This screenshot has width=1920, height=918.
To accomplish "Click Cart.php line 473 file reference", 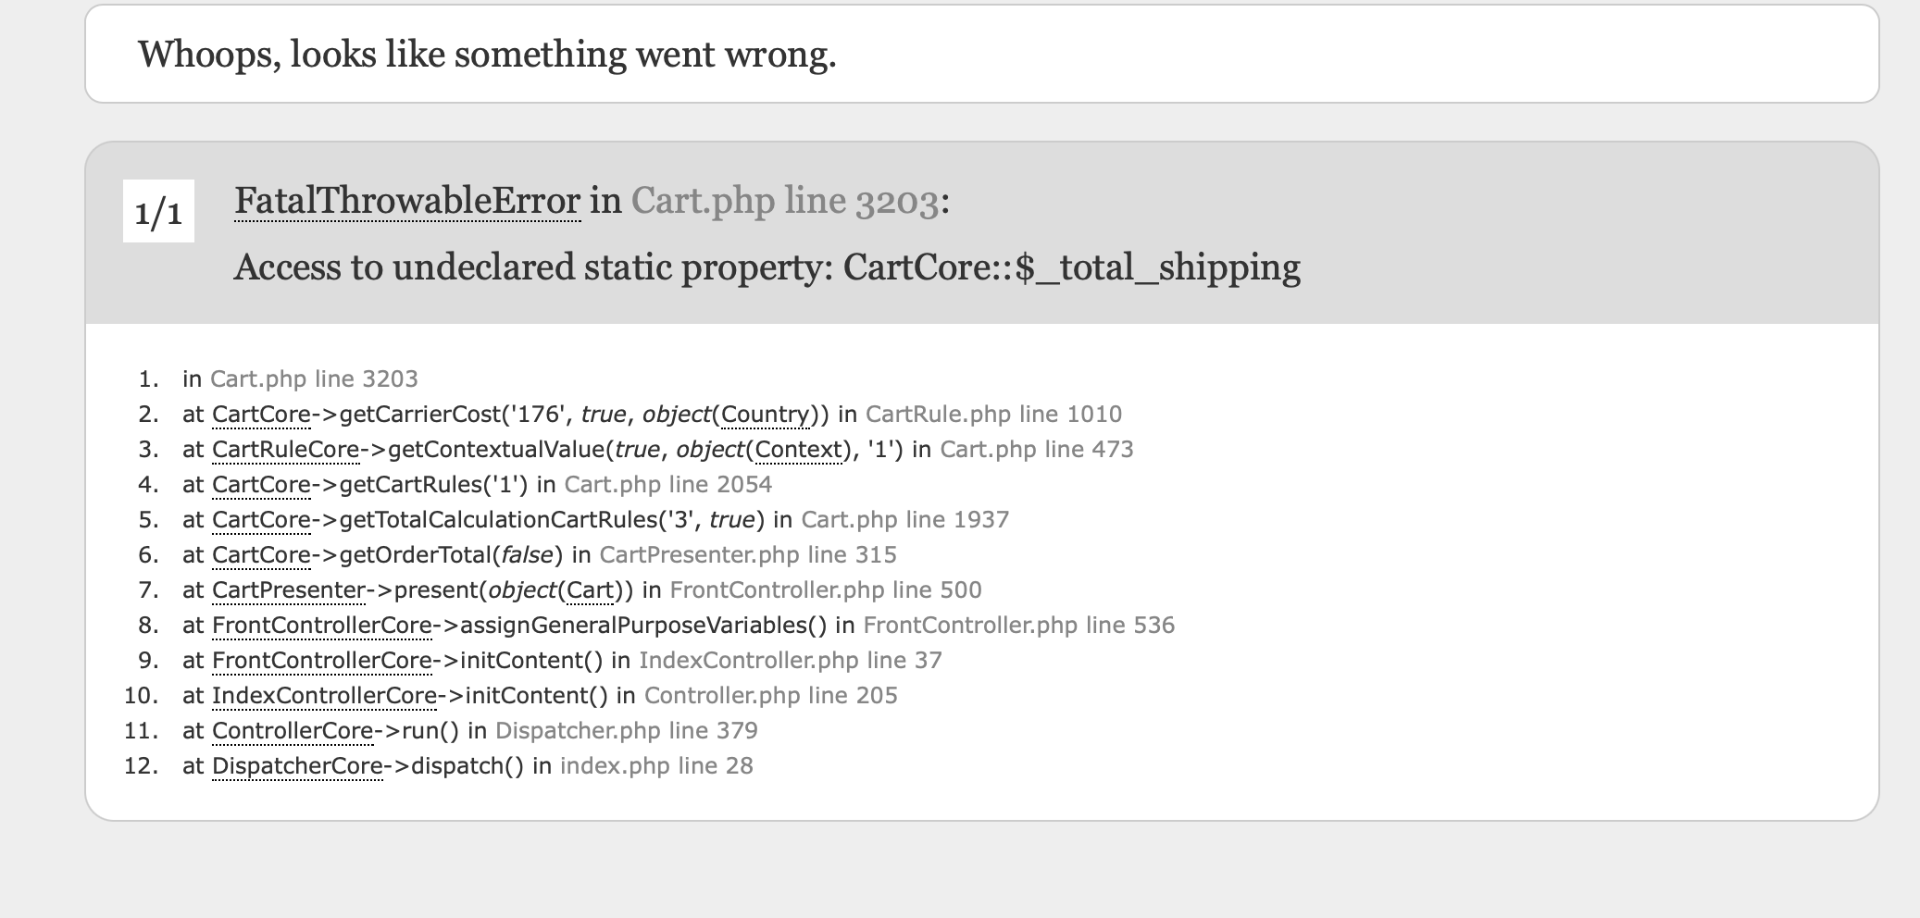I will (1036, 449).
